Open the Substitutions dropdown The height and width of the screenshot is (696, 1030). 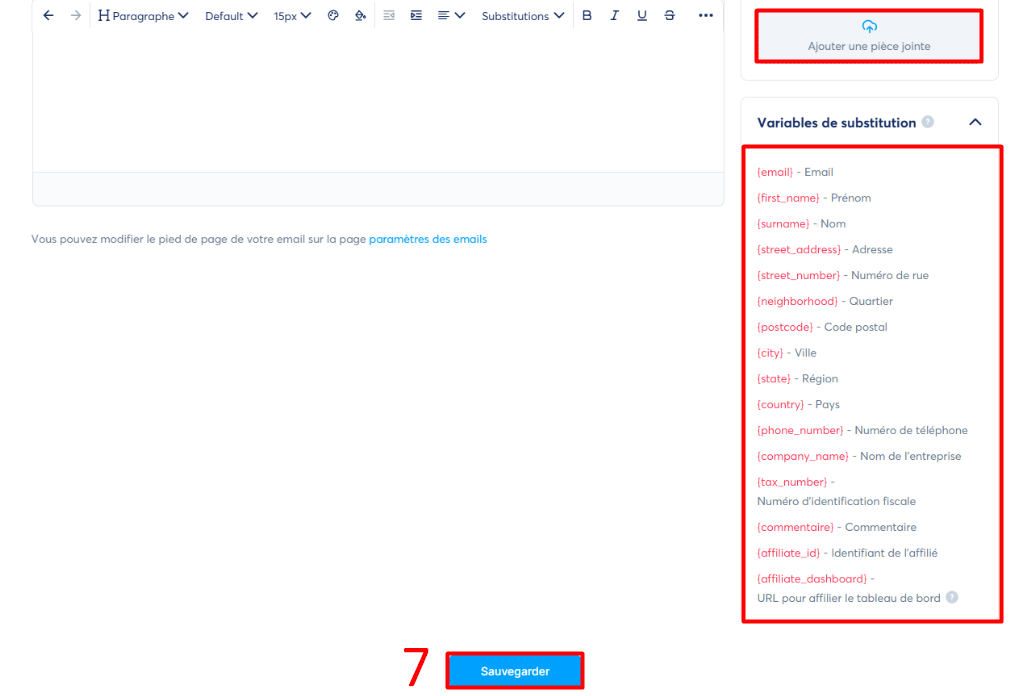(x=523, y=16)
